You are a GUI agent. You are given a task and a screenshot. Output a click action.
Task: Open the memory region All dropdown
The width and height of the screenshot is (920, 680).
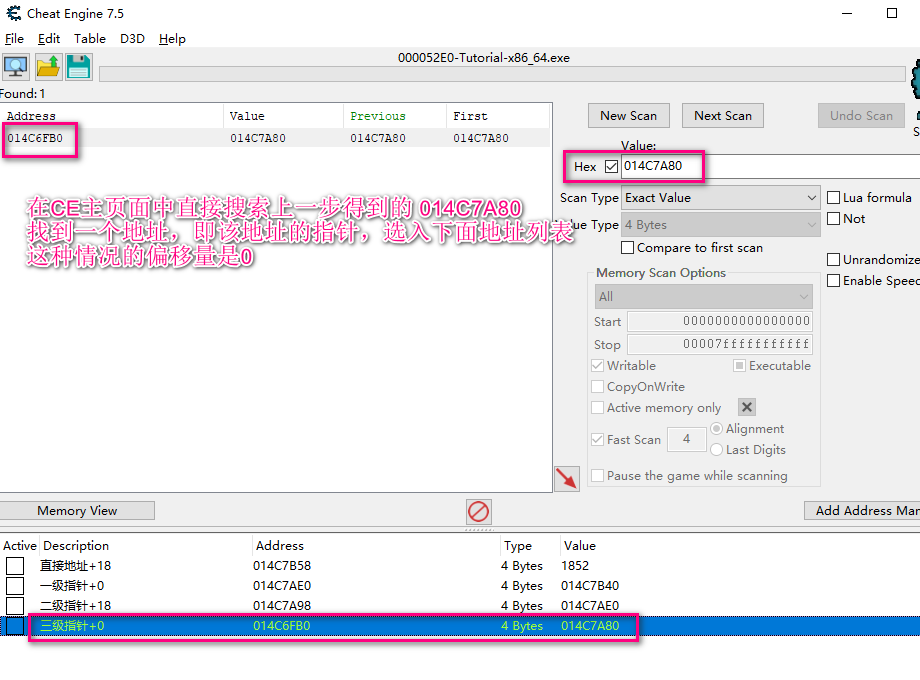(x=703, y=297)
